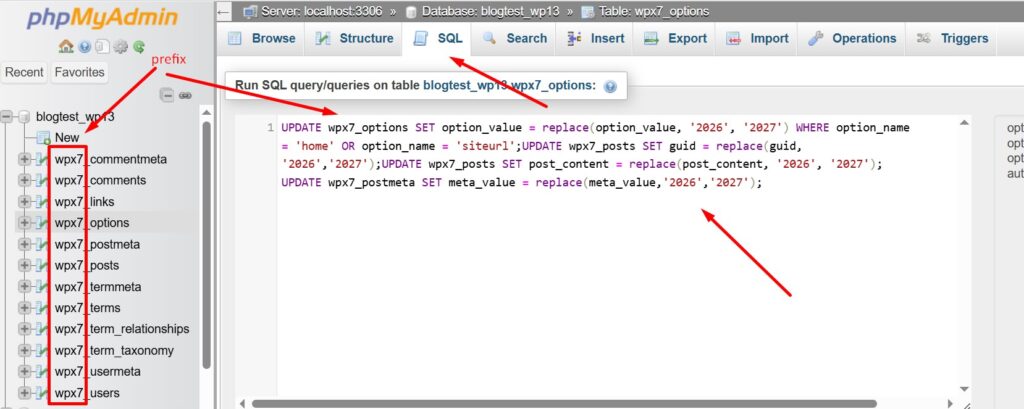Open the Insert tab
The height and width of the screenshot is (409, 1024).
tap(596, 39)
